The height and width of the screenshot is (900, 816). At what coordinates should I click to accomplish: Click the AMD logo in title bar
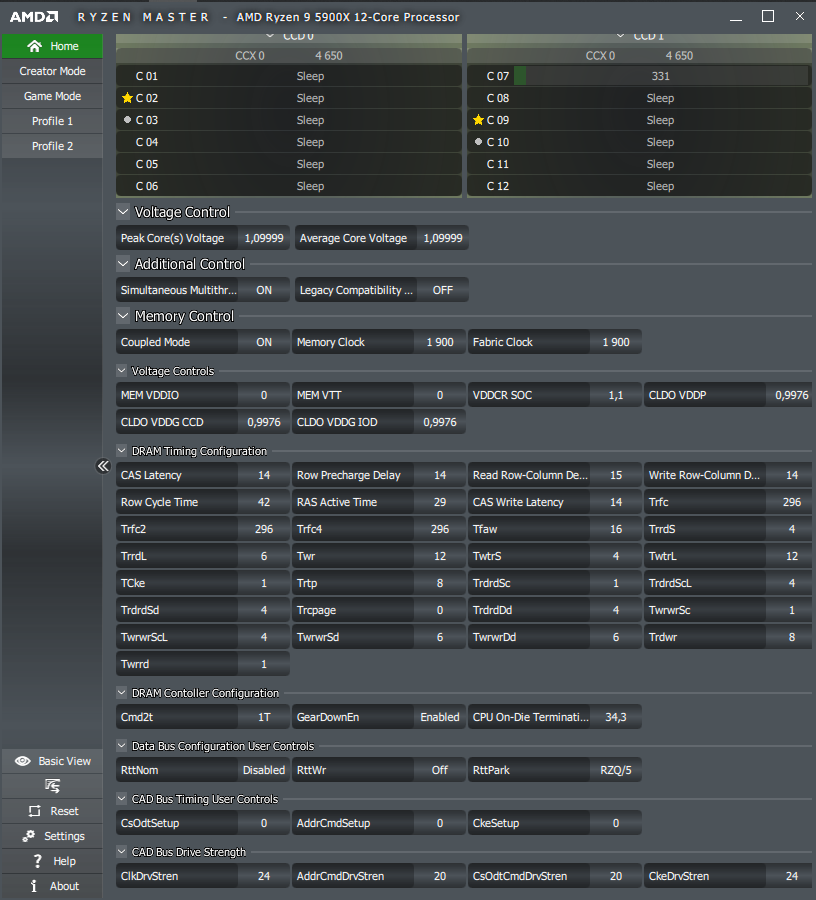(x=34, y=17)
